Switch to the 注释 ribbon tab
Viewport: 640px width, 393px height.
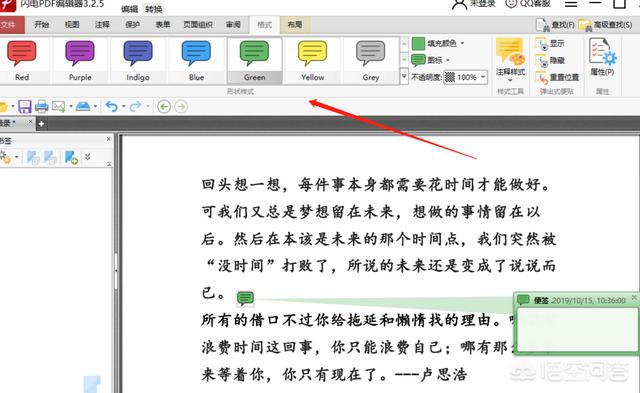point(102,25)
